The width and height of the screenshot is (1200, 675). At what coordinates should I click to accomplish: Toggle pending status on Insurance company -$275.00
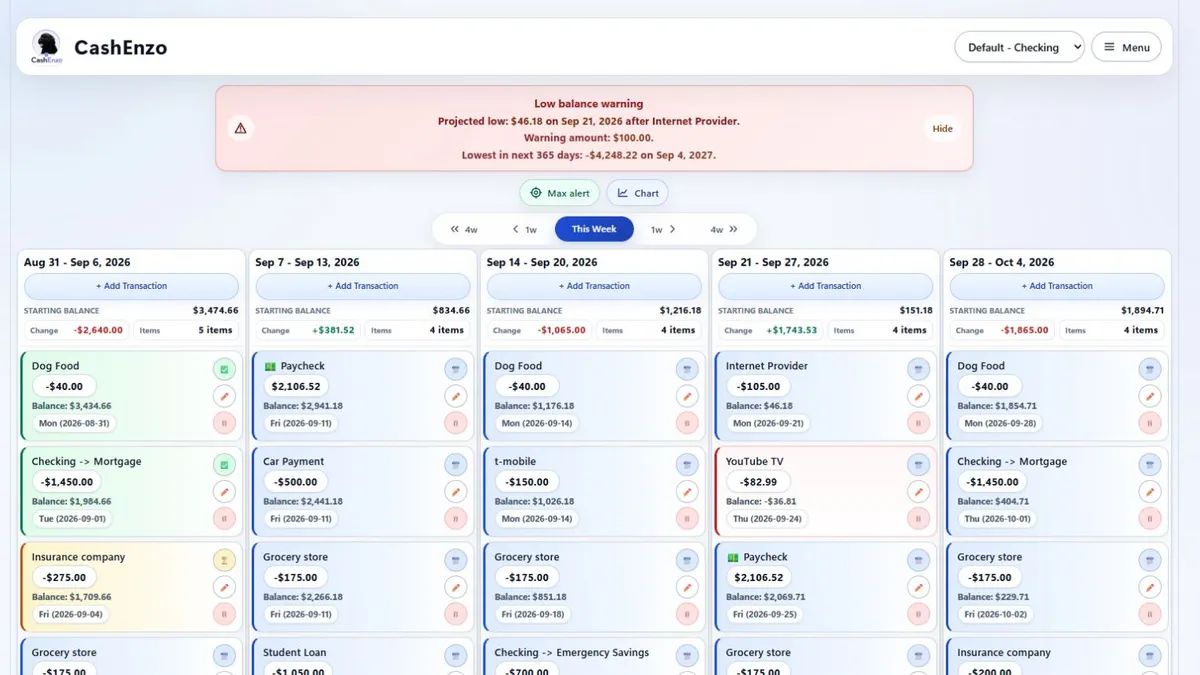224,560
